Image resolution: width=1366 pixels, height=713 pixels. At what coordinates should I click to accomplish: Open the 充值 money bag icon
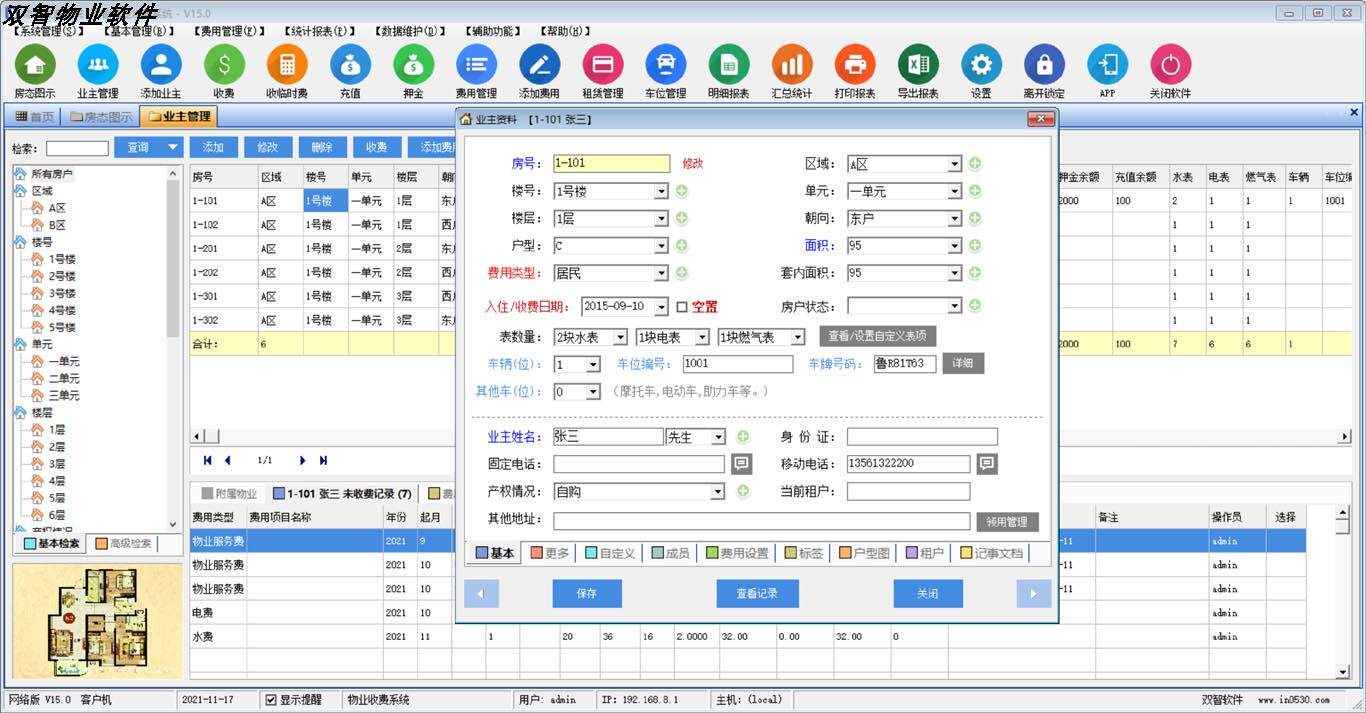coord(350,65)
